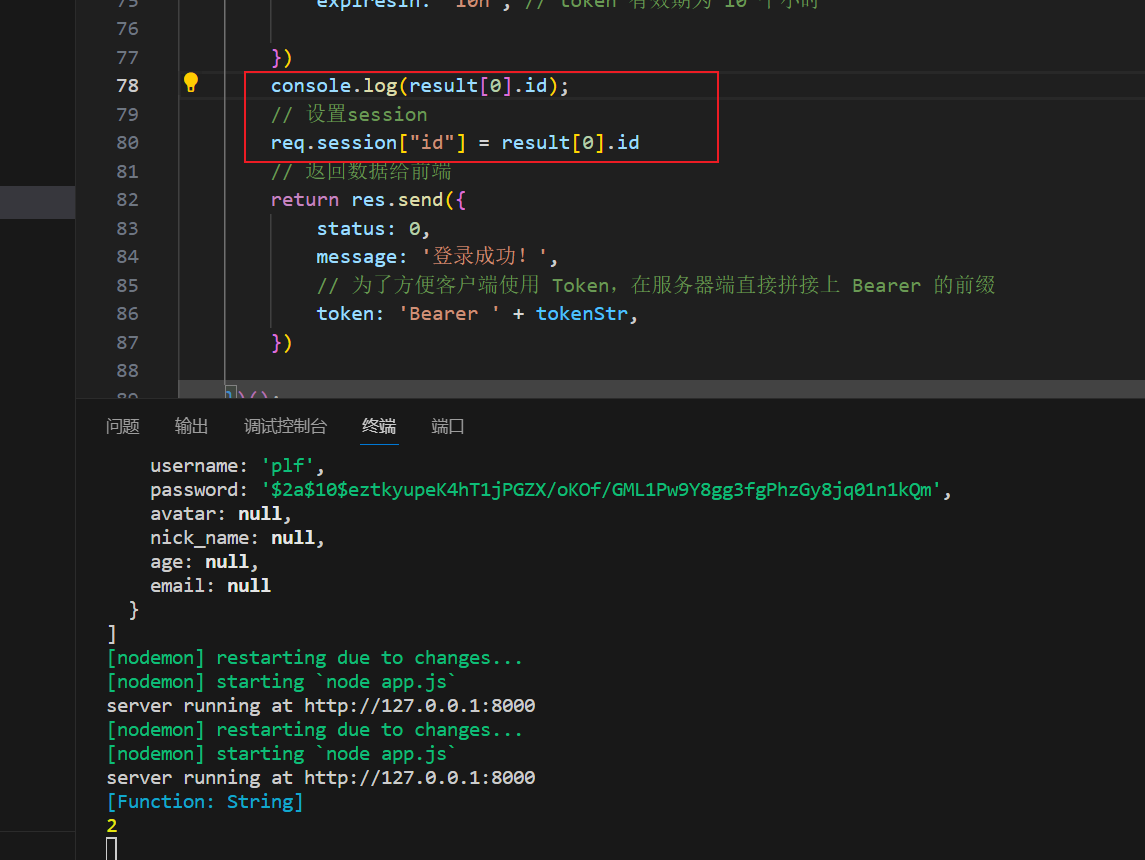
Task: Select line number 80 in the gutter
Action: pyautogui.click(x=127, y=143)
